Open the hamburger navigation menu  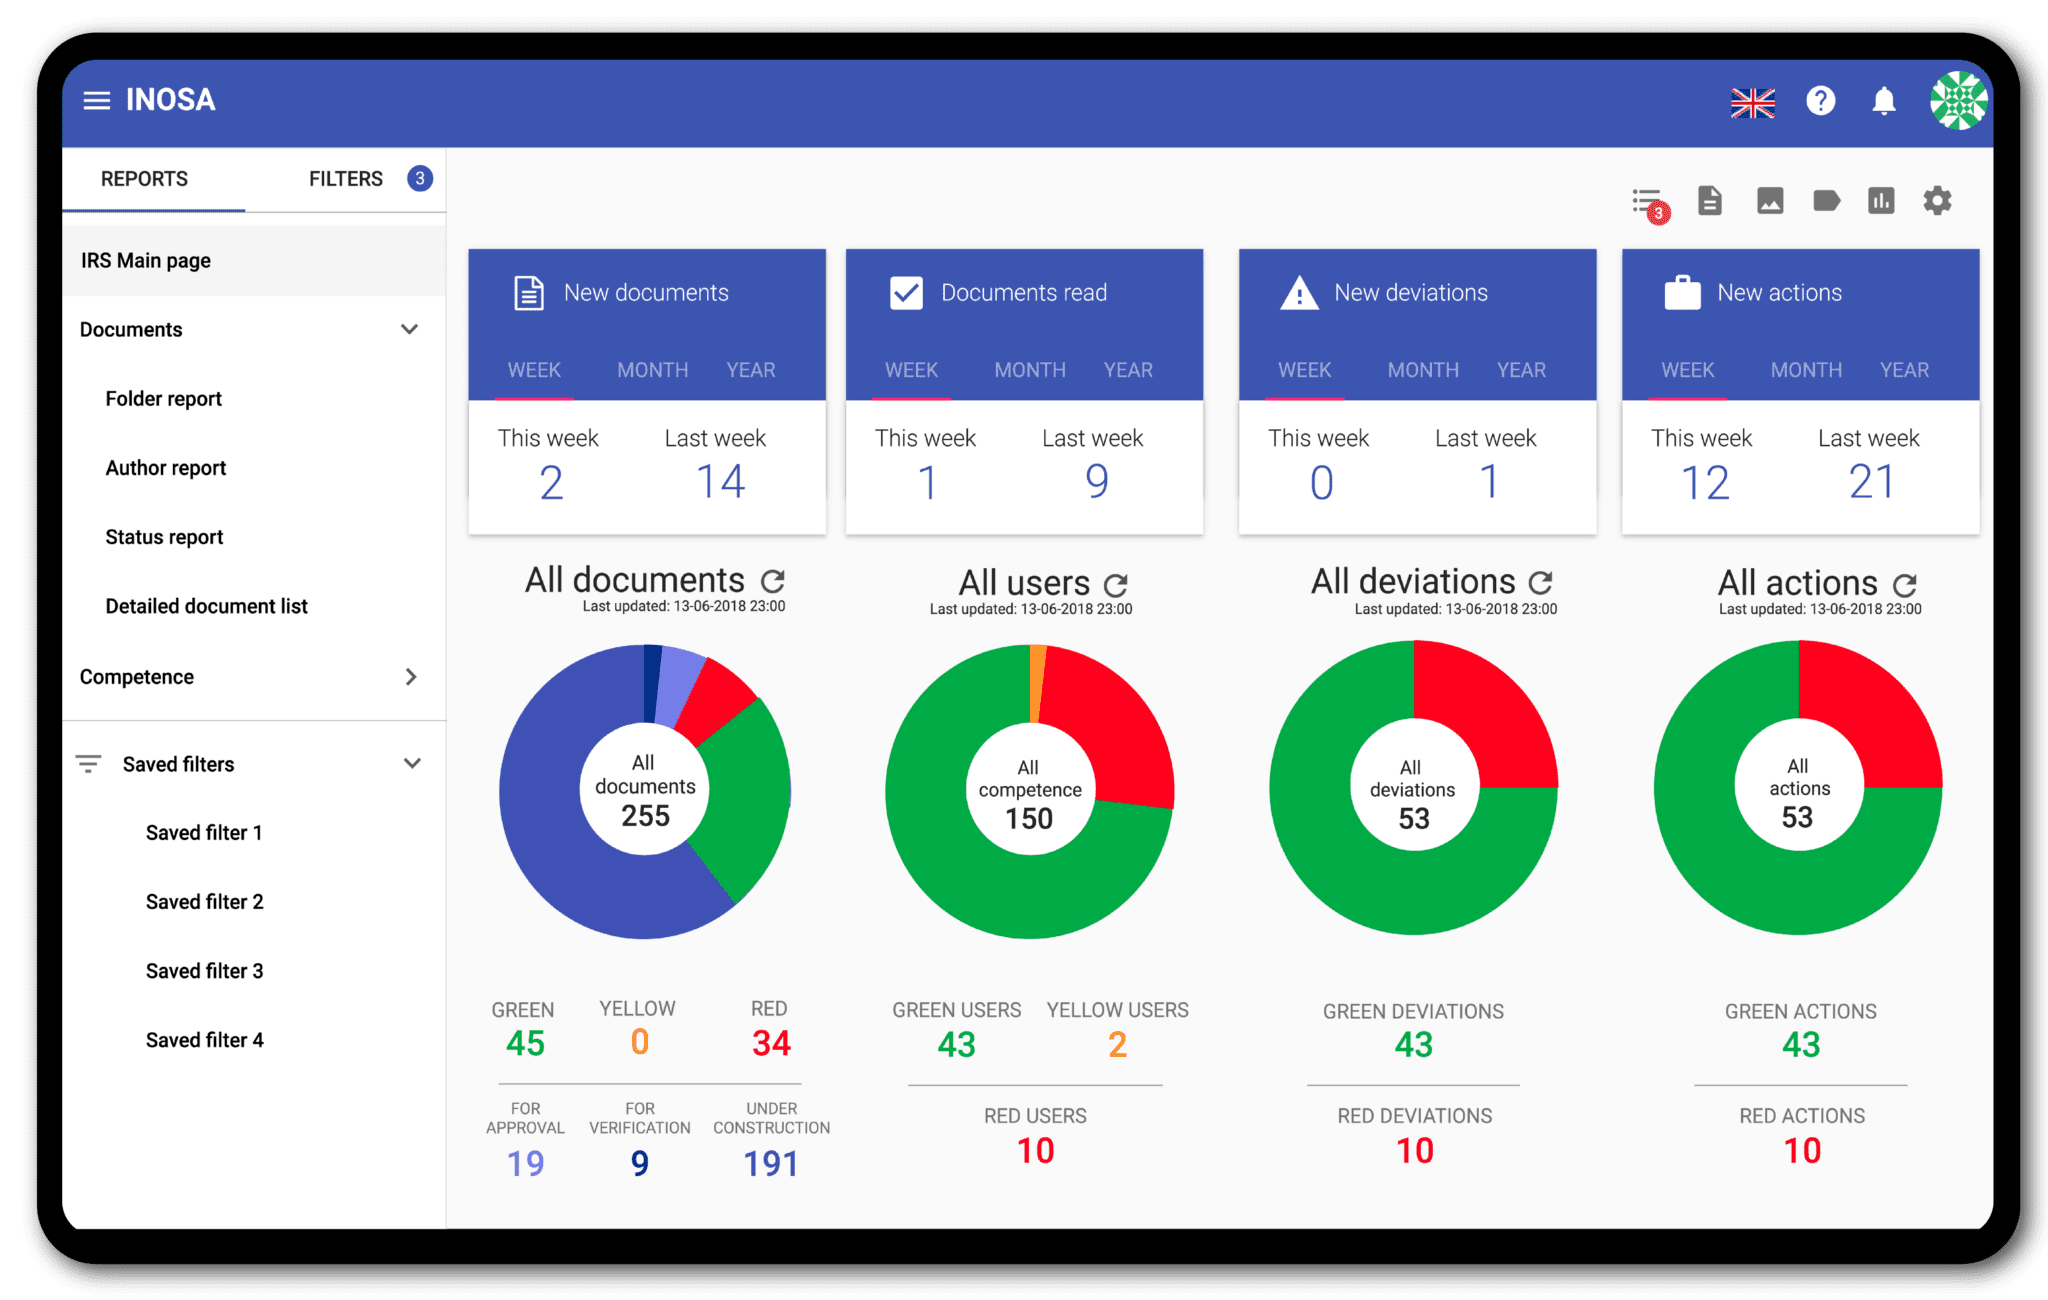(x=96, y=100)
